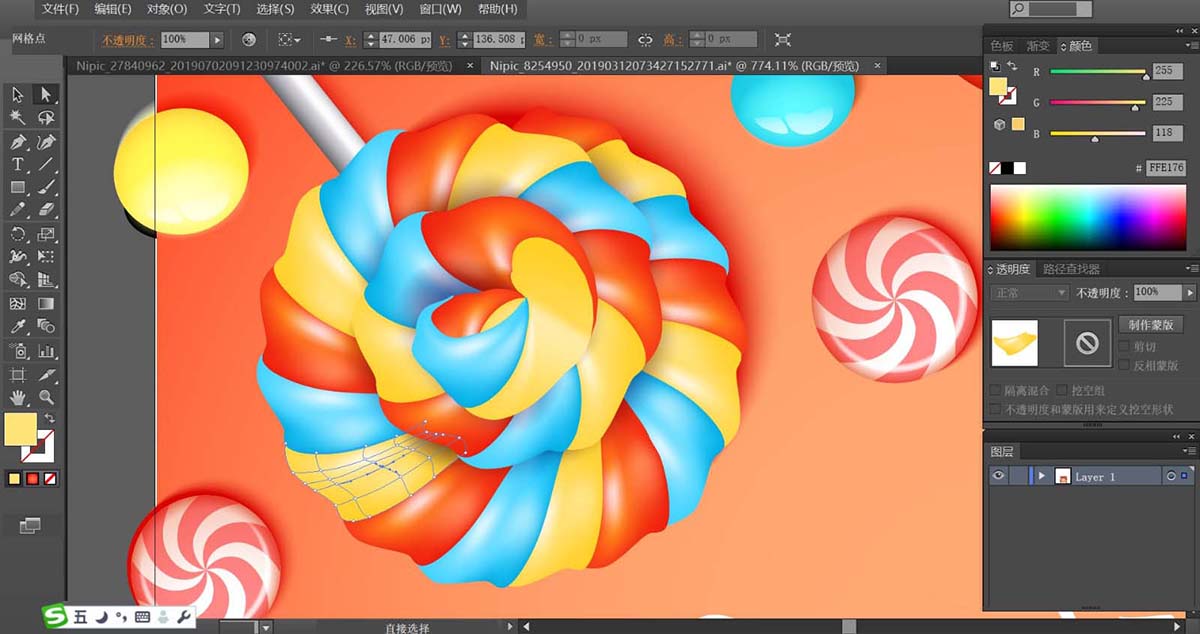Choose the Artboard tool

tap(18, 375)
